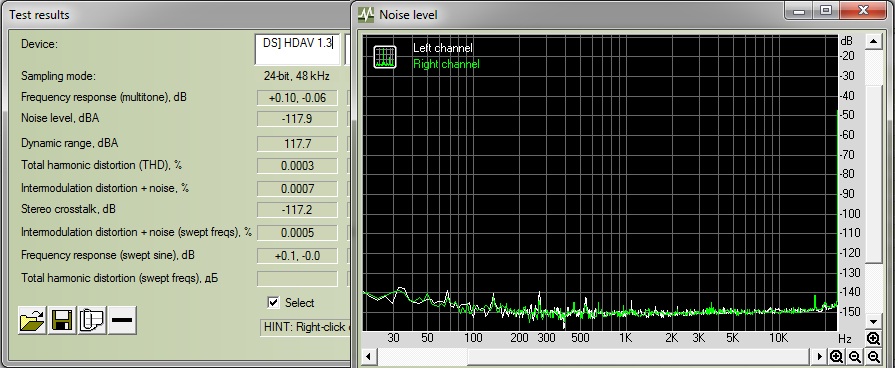Click the spectrum graph icon on plot
The width and height of the screenshot is (895, 369).
tap(385, 57)
